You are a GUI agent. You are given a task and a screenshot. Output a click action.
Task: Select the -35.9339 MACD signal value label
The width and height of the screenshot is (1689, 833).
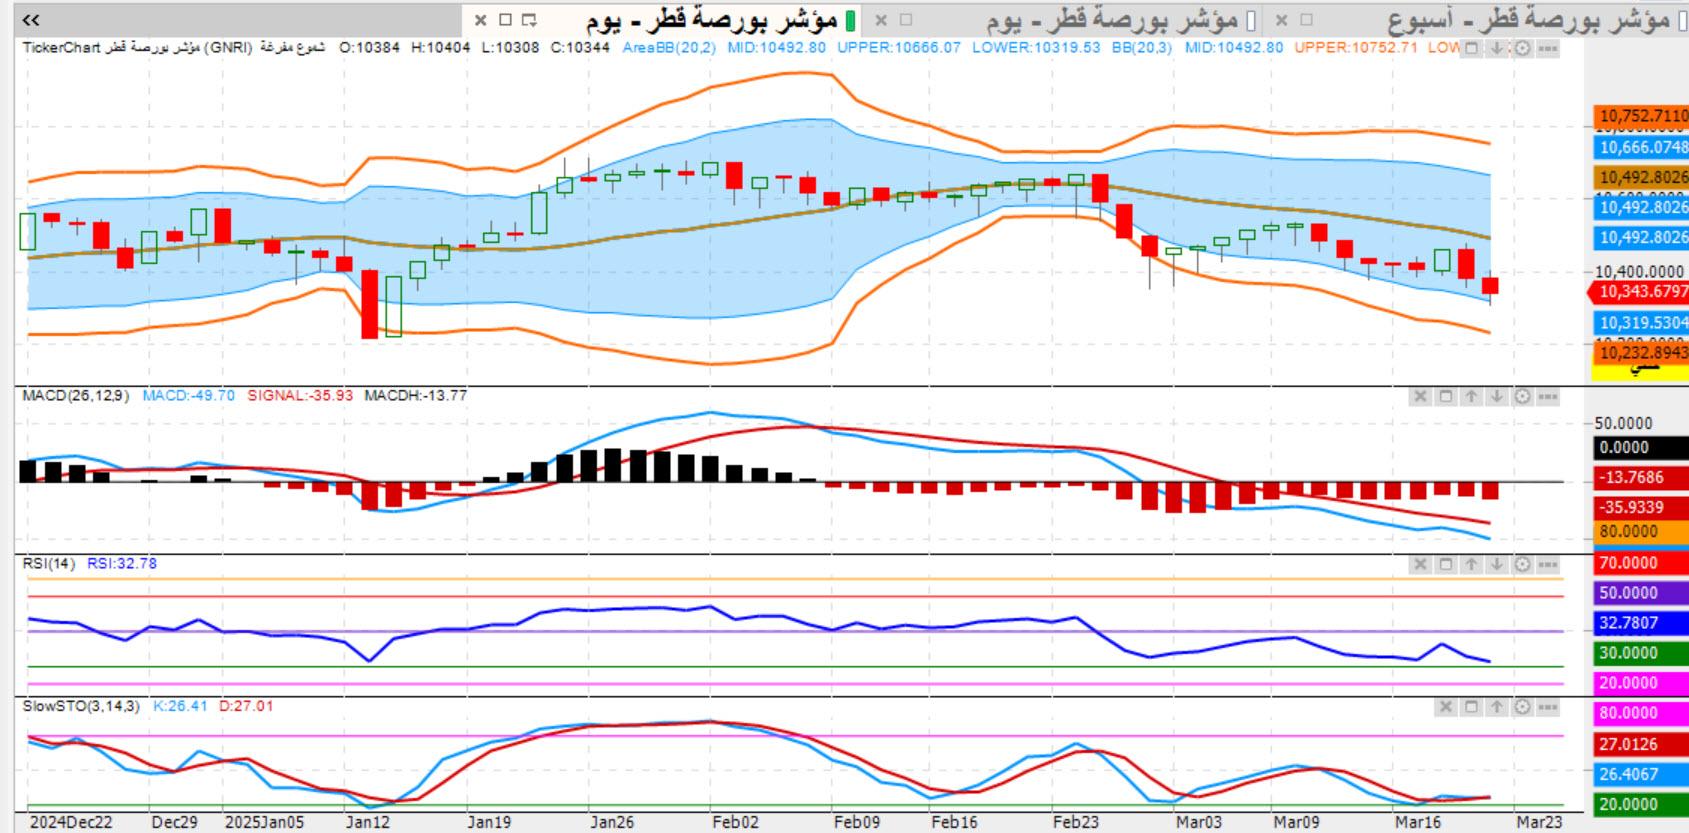click(x=1642, y=507)
